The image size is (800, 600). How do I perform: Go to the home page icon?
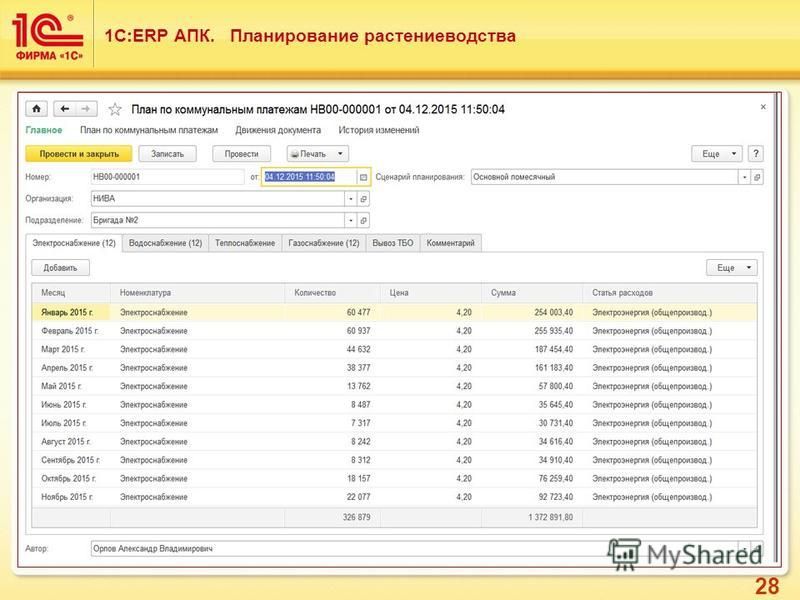click(36, 109)
